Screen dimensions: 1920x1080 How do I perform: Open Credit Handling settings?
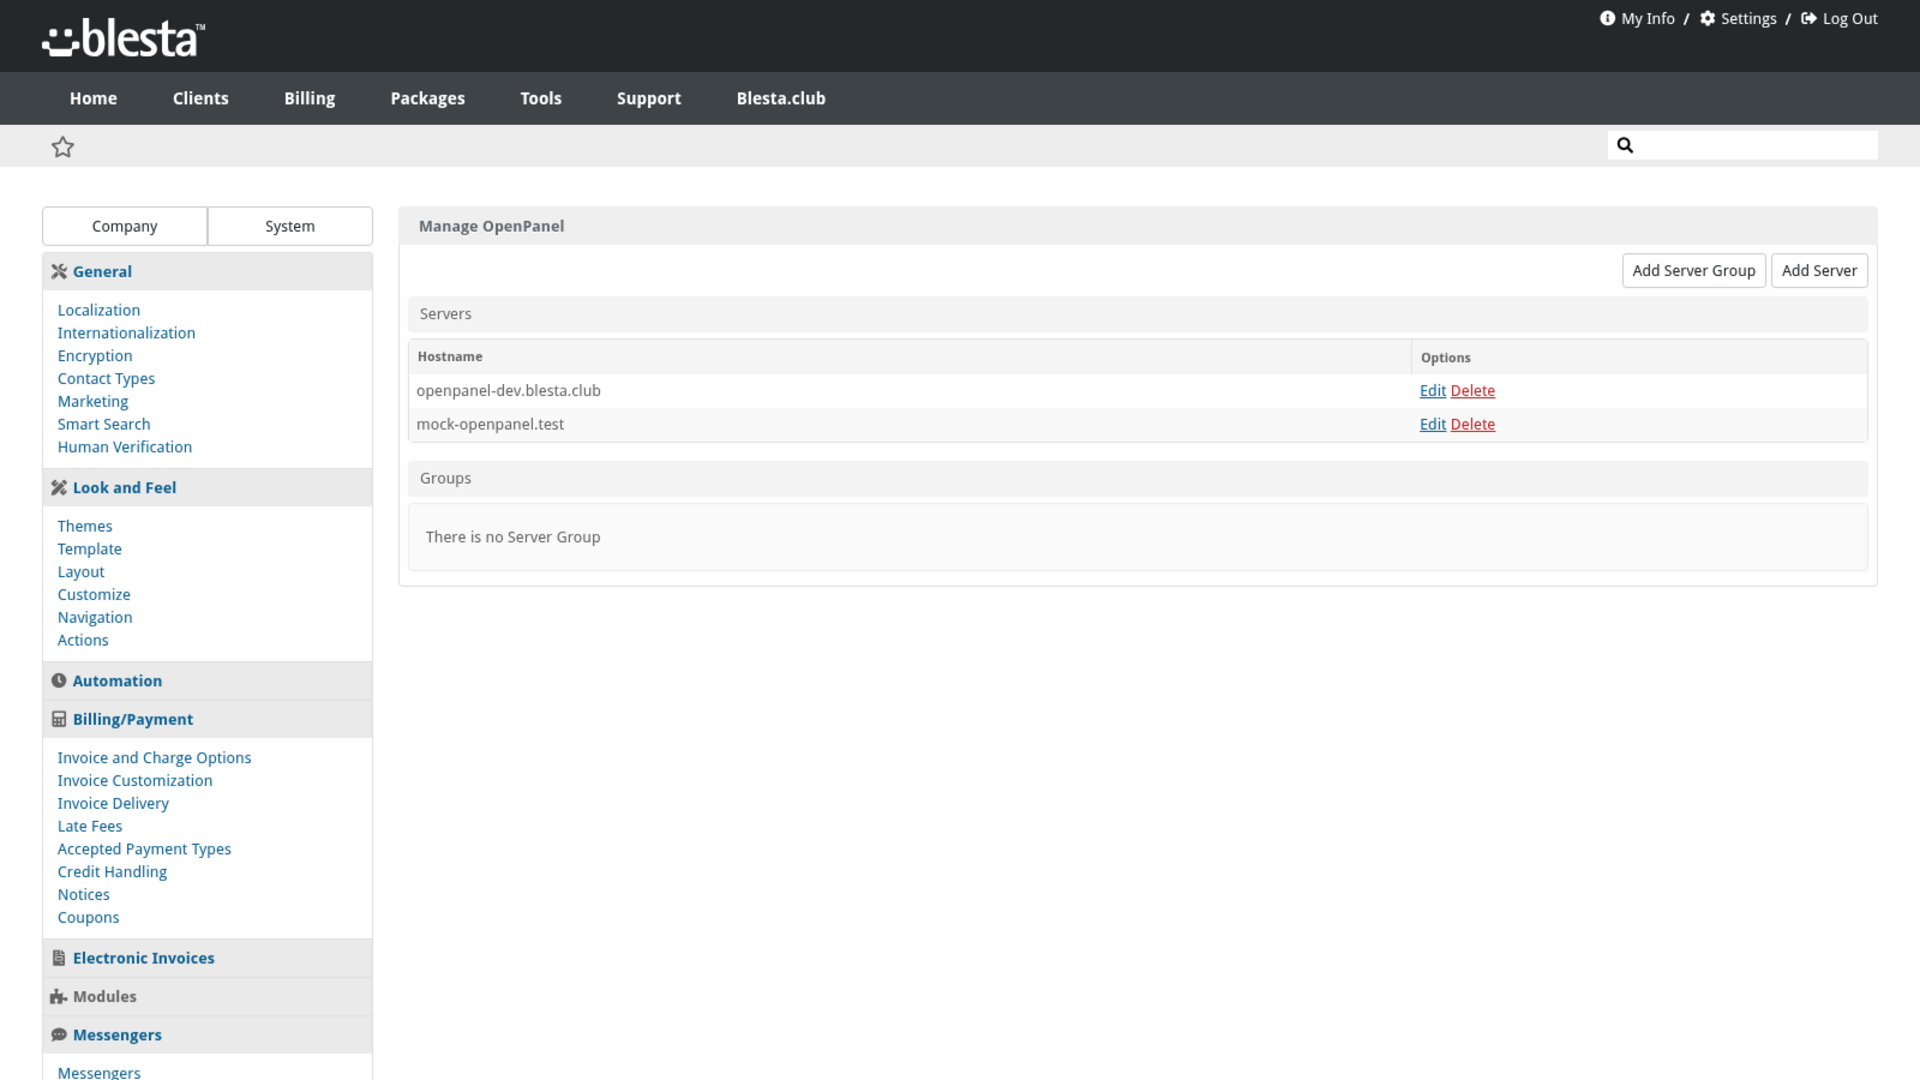click(112, 872)
